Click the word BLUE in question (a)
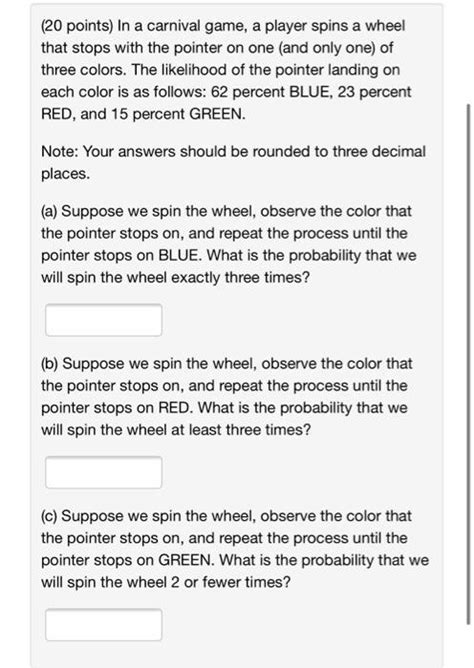This screenshot has height=668, width=474. pyautogui.click(x=178, y=256)
